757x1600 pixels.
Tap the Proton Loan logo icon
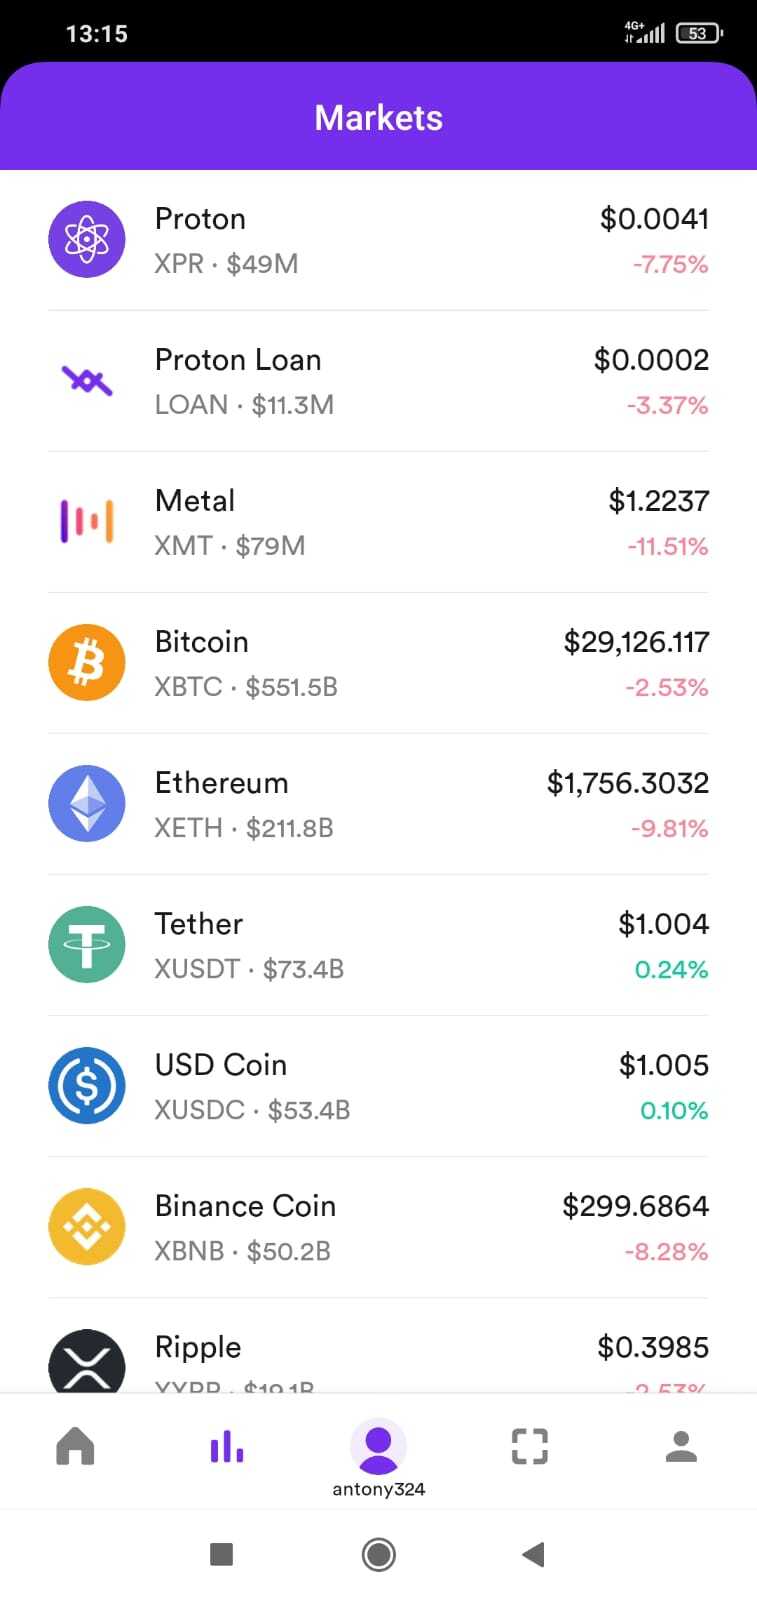[87, 380]
